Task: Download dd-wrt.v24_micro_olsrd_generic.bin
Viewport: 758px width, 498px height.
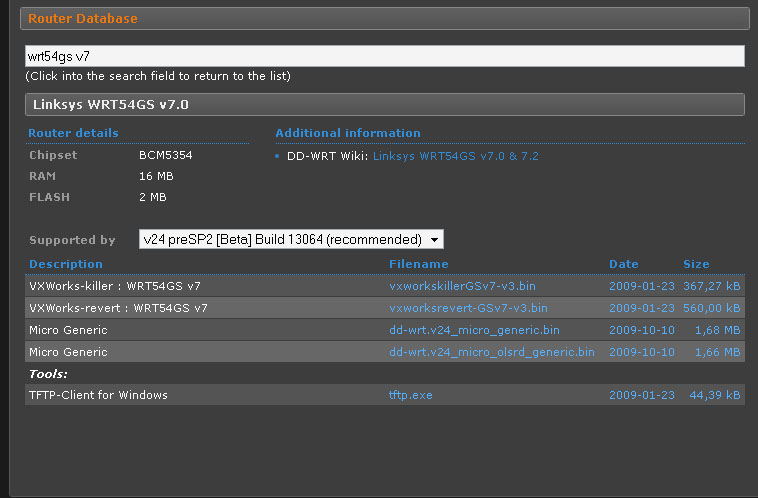Action: tap(492, 352)
